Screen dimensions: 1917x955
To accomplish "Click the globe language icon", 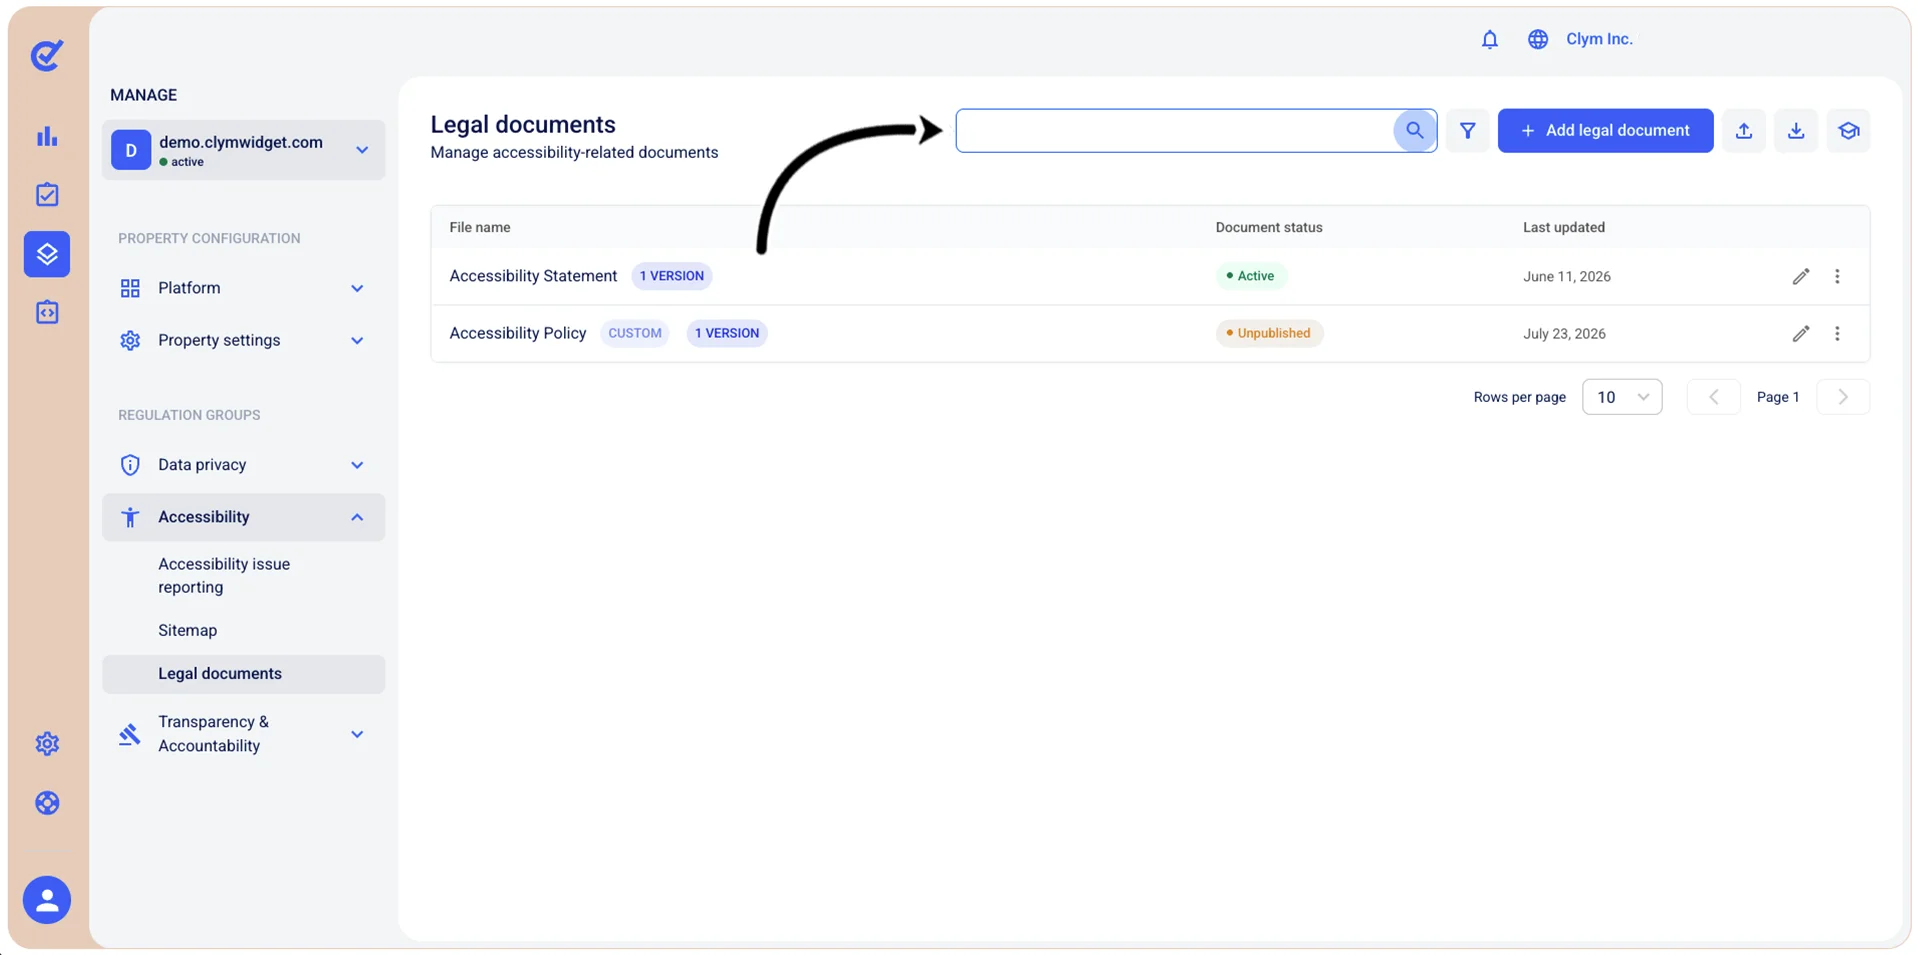I will pos(1538,39).
